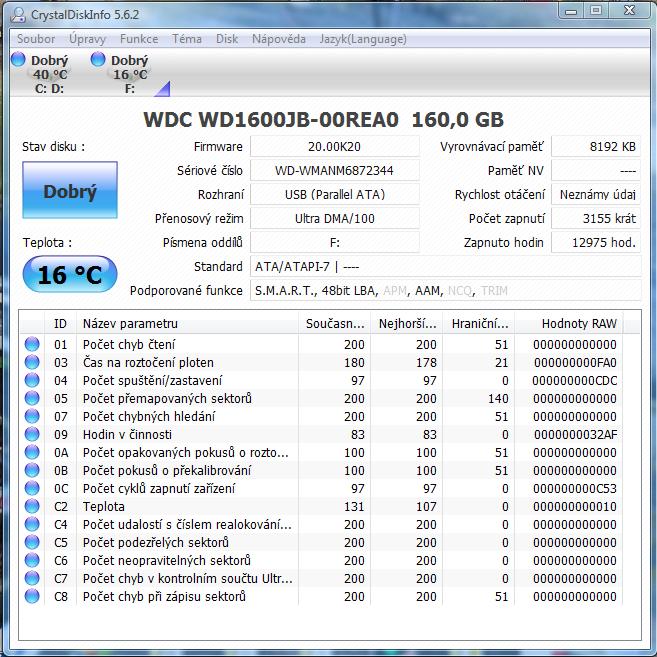
Task: Click RAW value 0000000032AF
Action: [576, 435]
